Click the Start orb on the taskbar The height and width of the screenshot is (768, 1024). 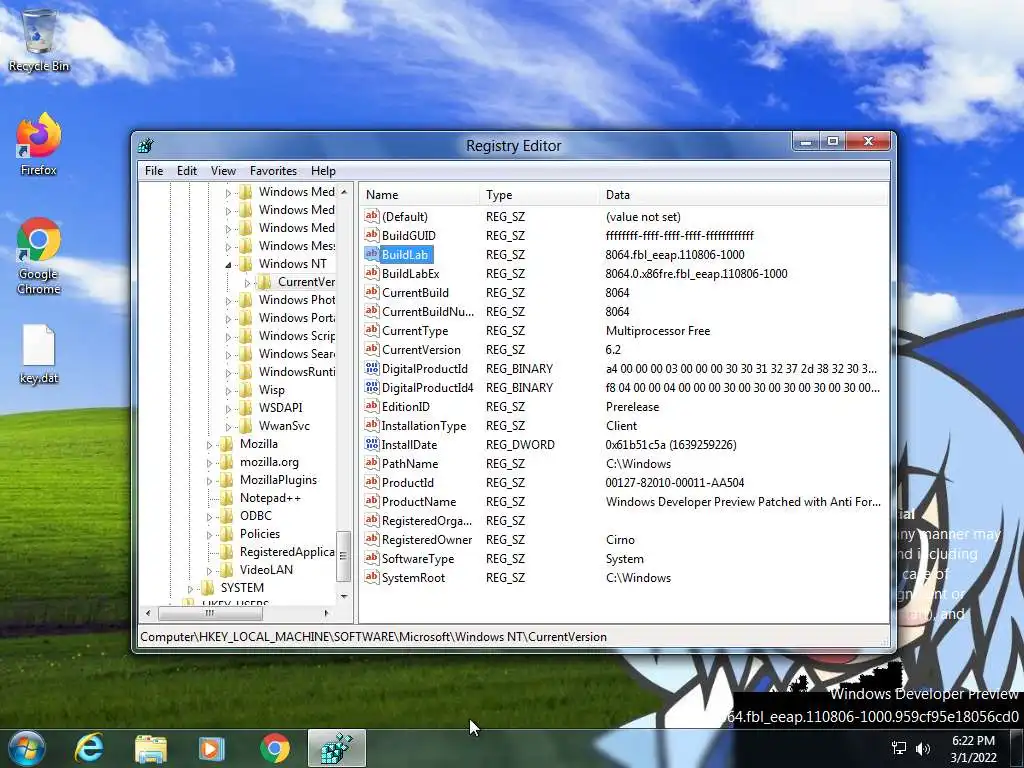tap(26, 748)
